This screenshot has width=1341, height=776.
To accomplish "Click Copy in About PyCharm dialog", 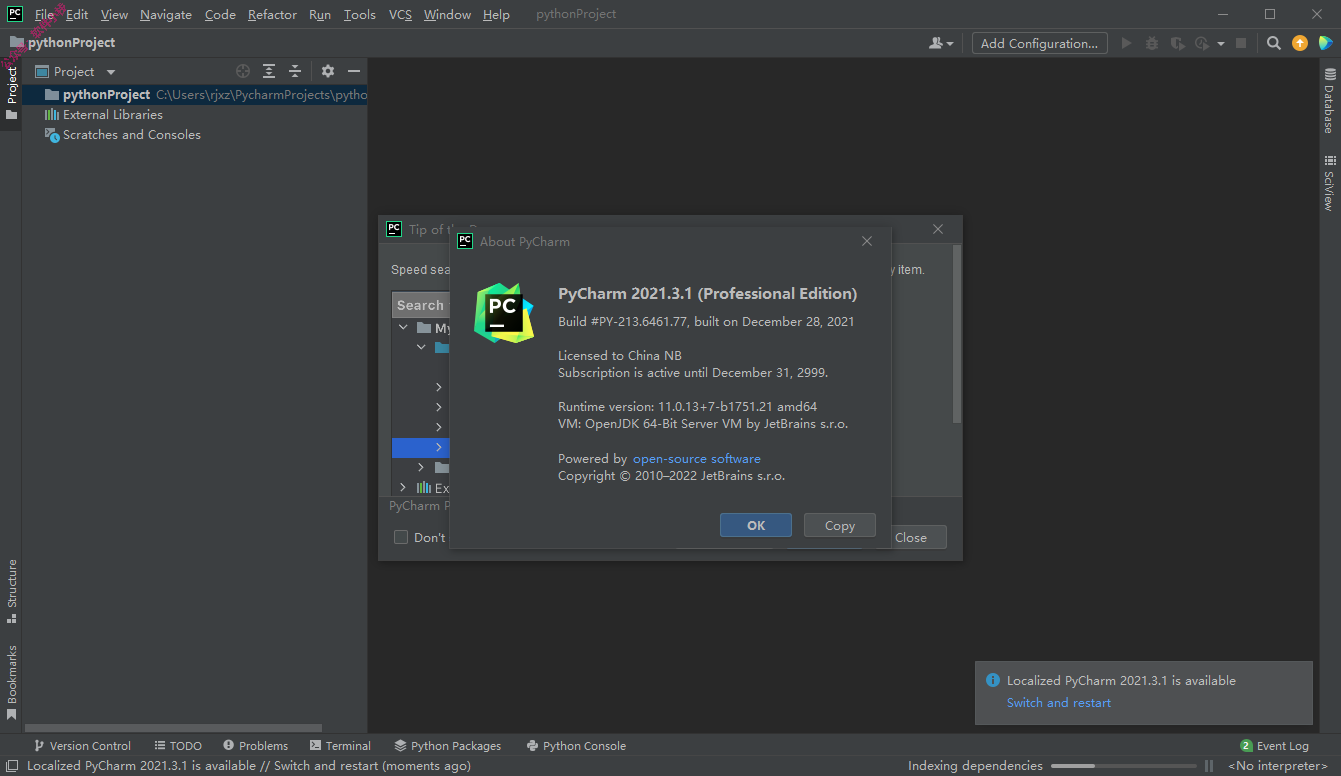I will coord(840,525).
